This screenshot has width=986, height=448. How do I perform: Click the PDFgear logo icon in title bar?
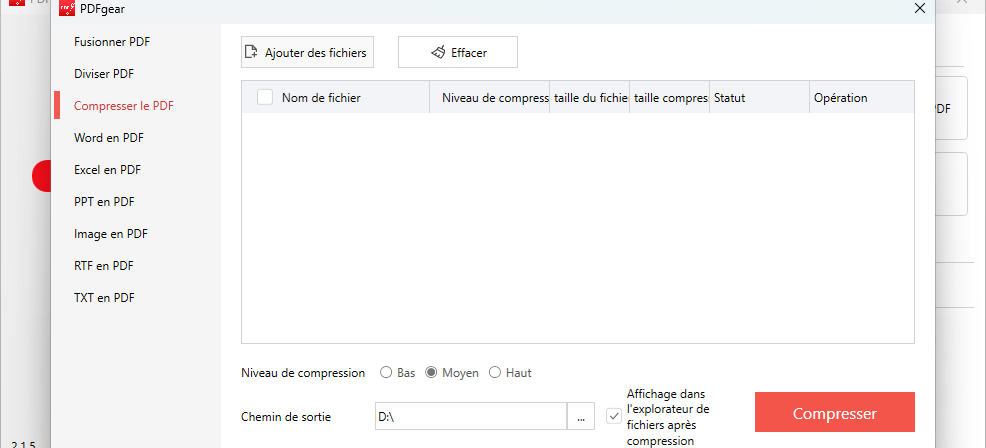[67, 8]
